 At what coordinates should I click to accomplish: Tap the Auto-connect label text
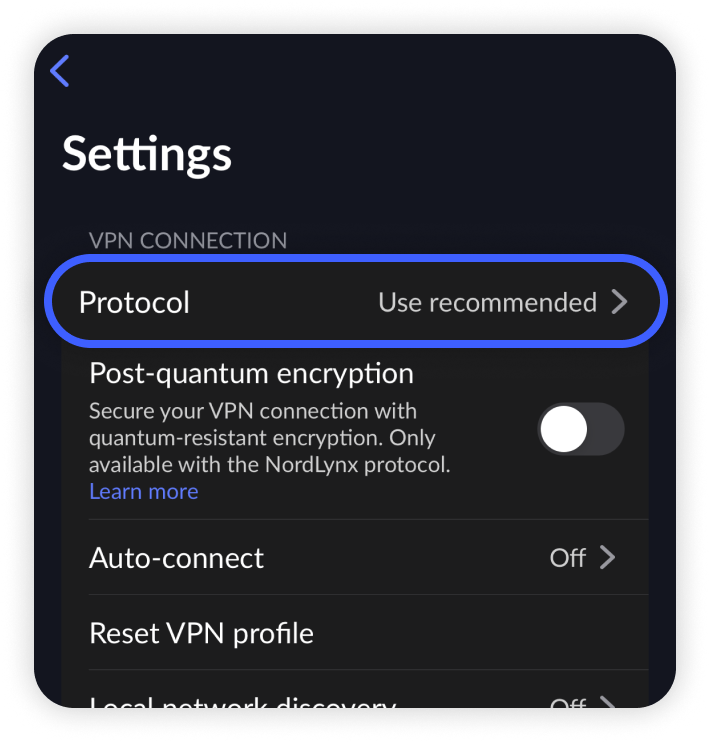click(176, 558)
